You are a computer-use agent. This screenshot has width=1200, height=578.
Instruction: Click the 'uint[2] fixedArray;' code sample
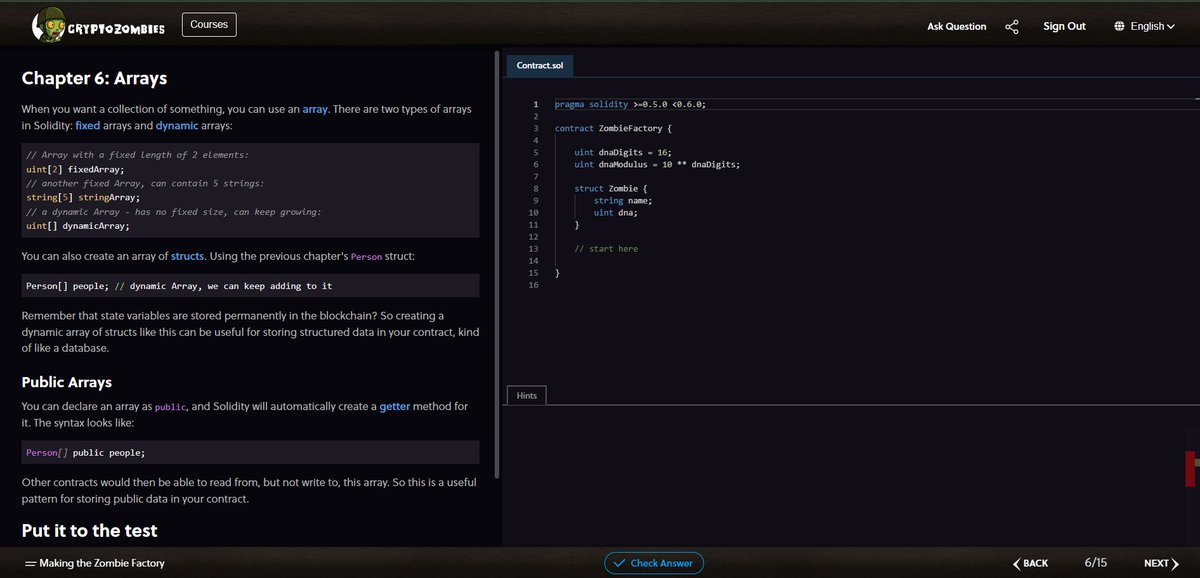click(x=75, y=169)
